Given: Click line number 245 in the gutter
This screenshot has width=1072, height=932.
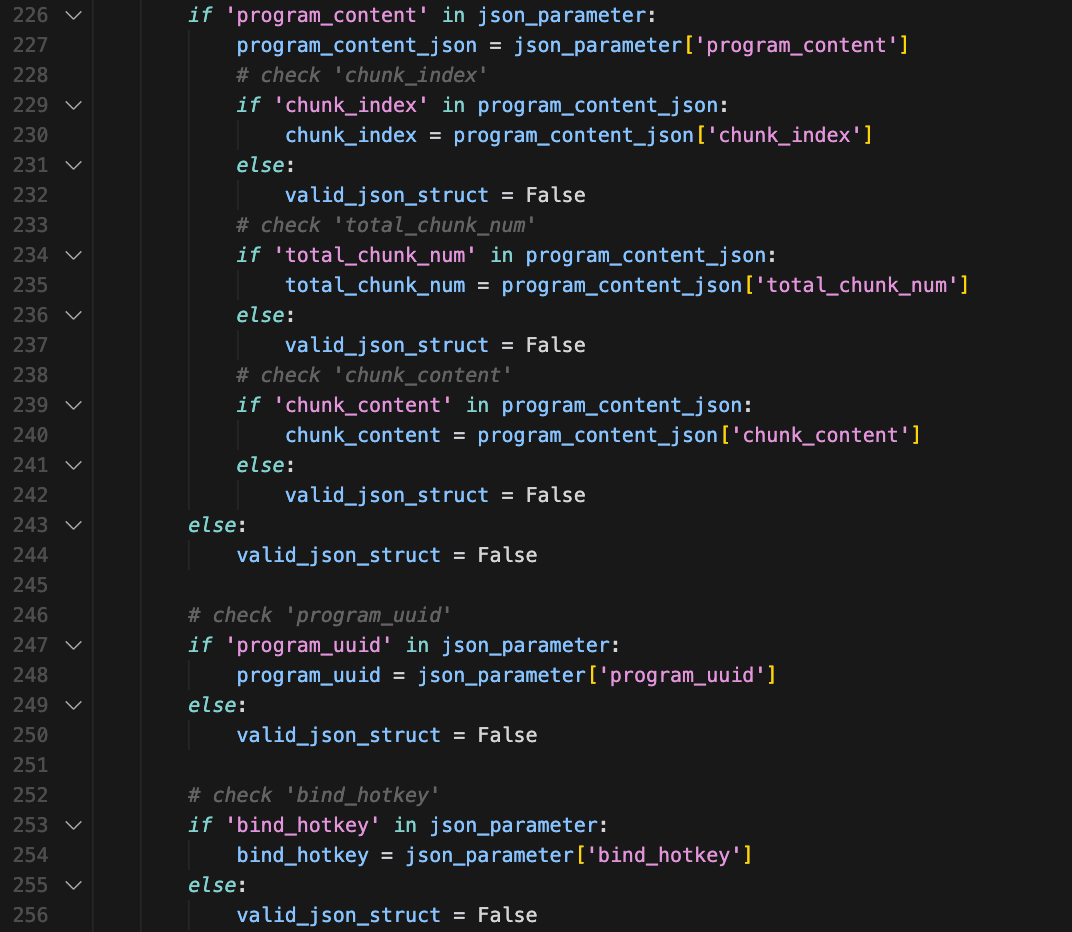Looking at the screenshot, I should (x=30, y=585).
